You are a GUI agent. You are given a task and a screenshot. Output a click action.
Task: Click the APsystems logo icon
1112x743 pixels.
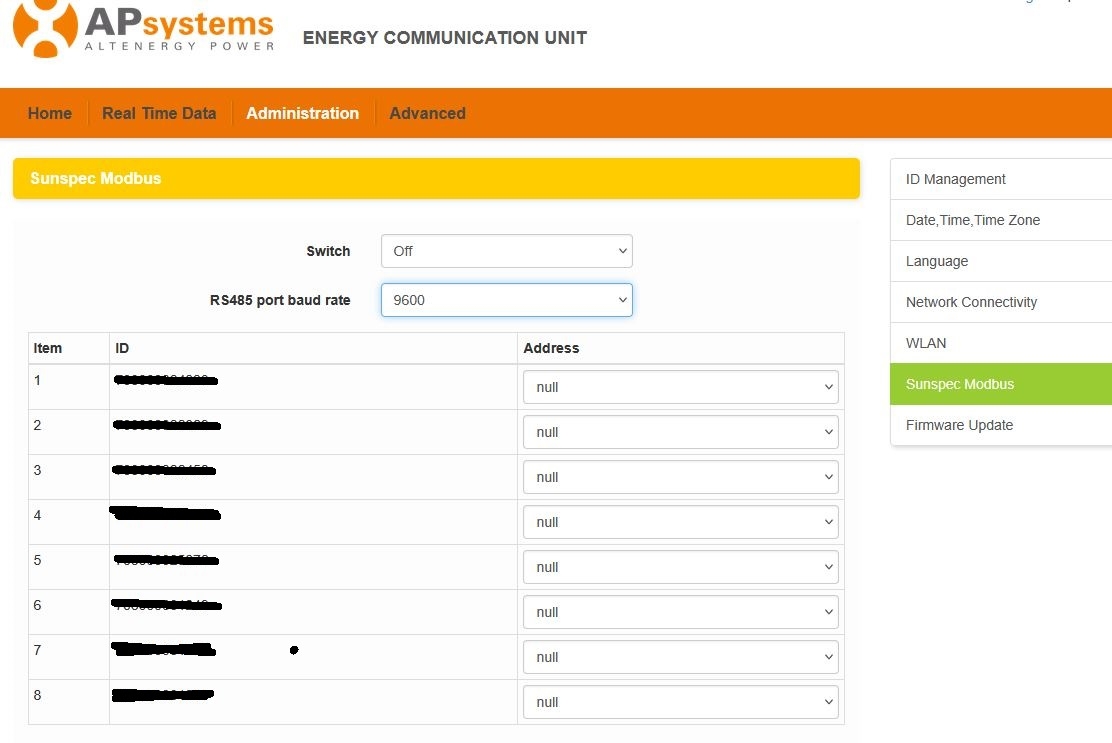45,27
